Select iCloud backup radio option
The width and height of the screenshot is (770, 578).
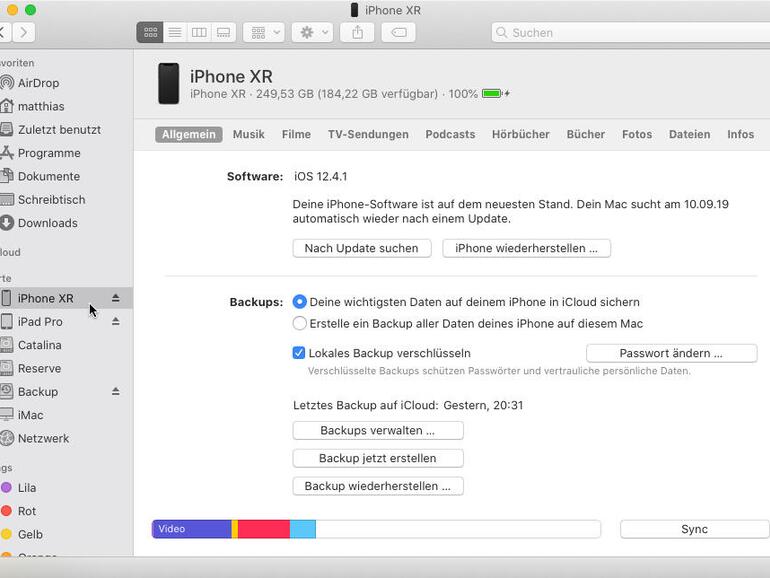click(300, 302)
